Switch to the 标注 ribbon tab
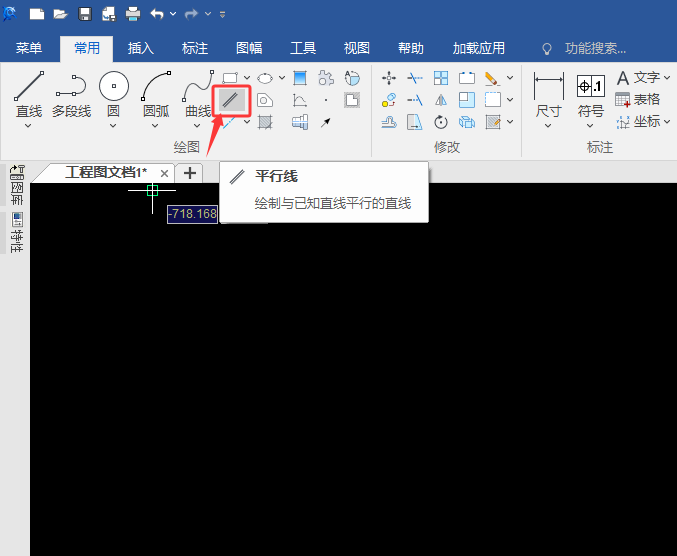The height and width of the screenshot is (556, 677). (x=195, y=48)
